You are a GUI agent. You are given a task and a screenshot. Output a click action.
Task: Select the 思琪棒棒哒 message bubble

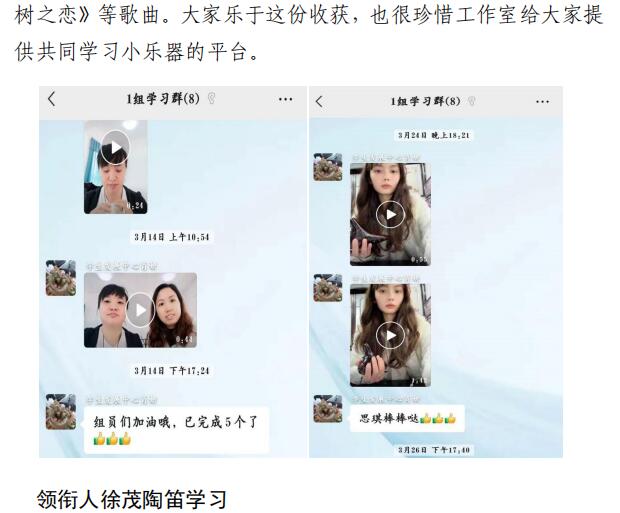(x=407, y=418)
